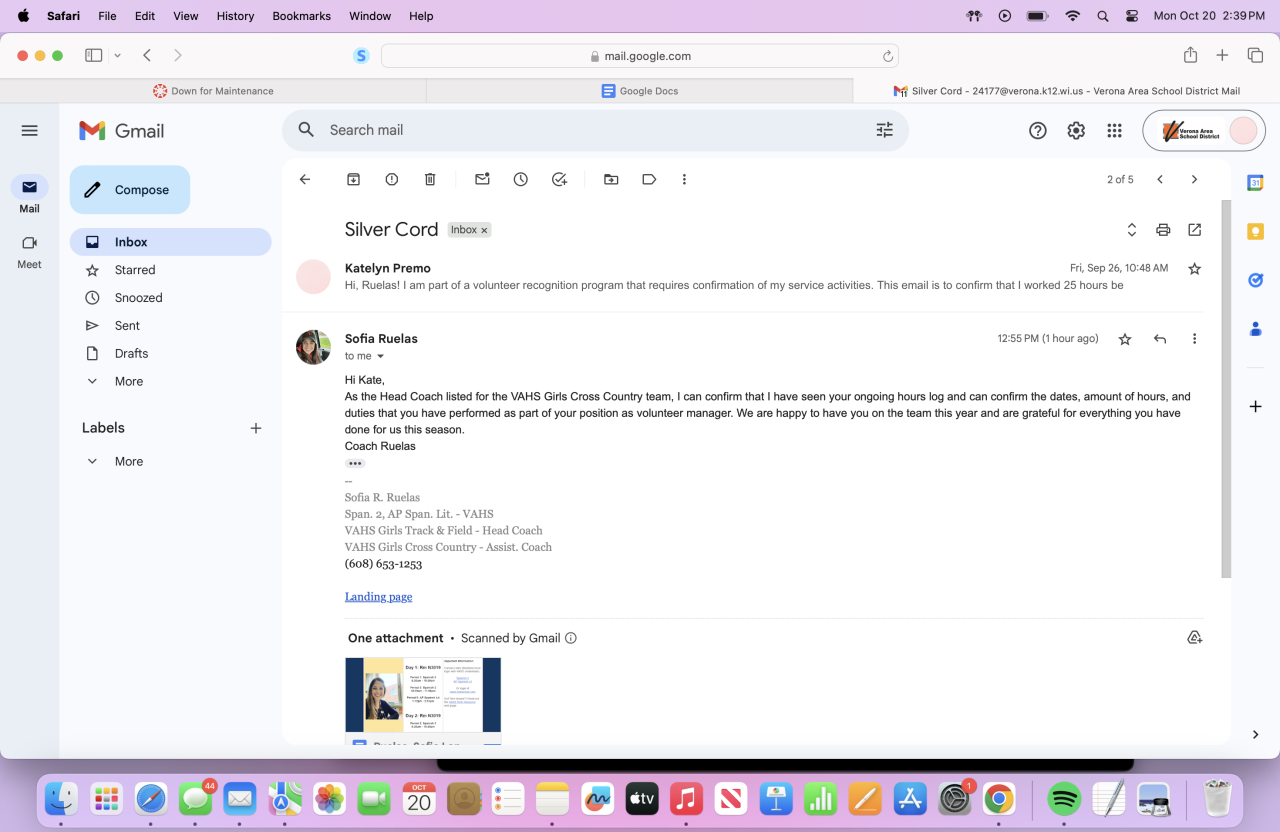
Task: Switch to Meet in left rail
Action: tap(29, 251)
